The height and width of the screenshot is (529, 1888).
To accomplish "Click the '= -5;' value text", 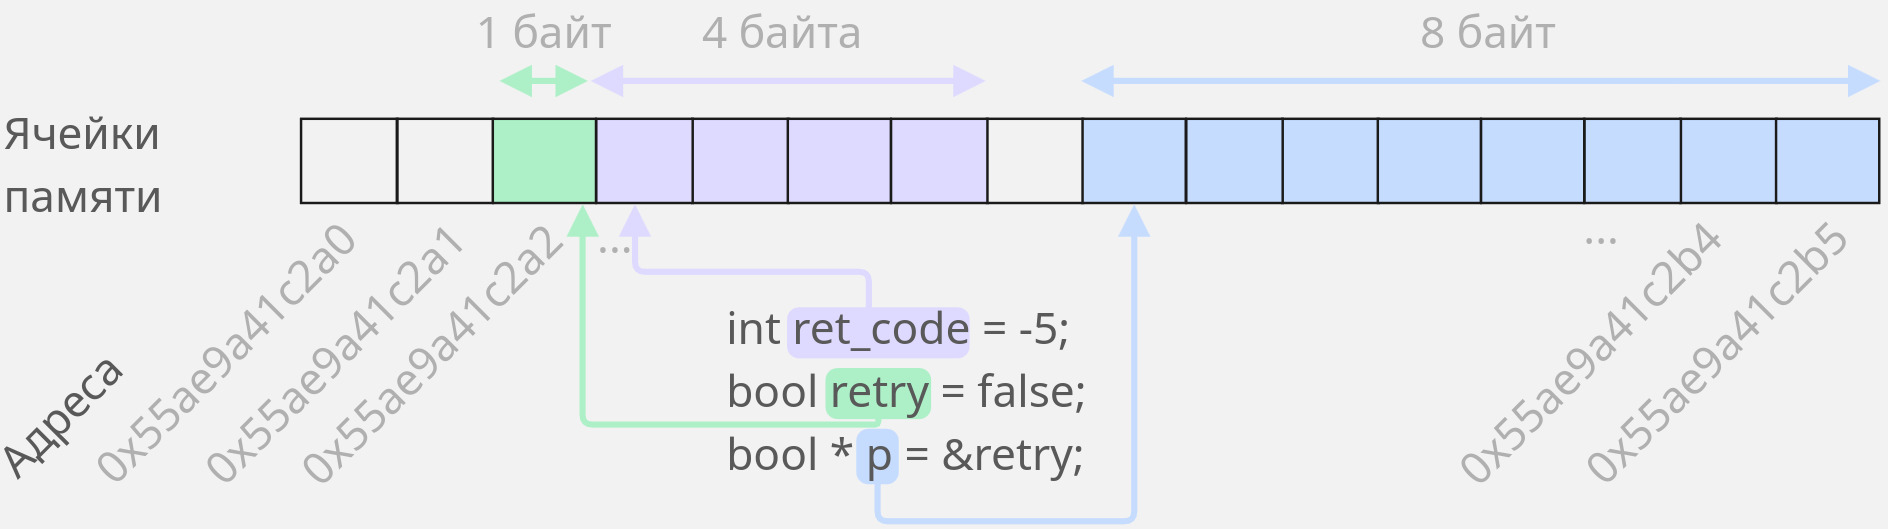I will (x=1026, y=329).
